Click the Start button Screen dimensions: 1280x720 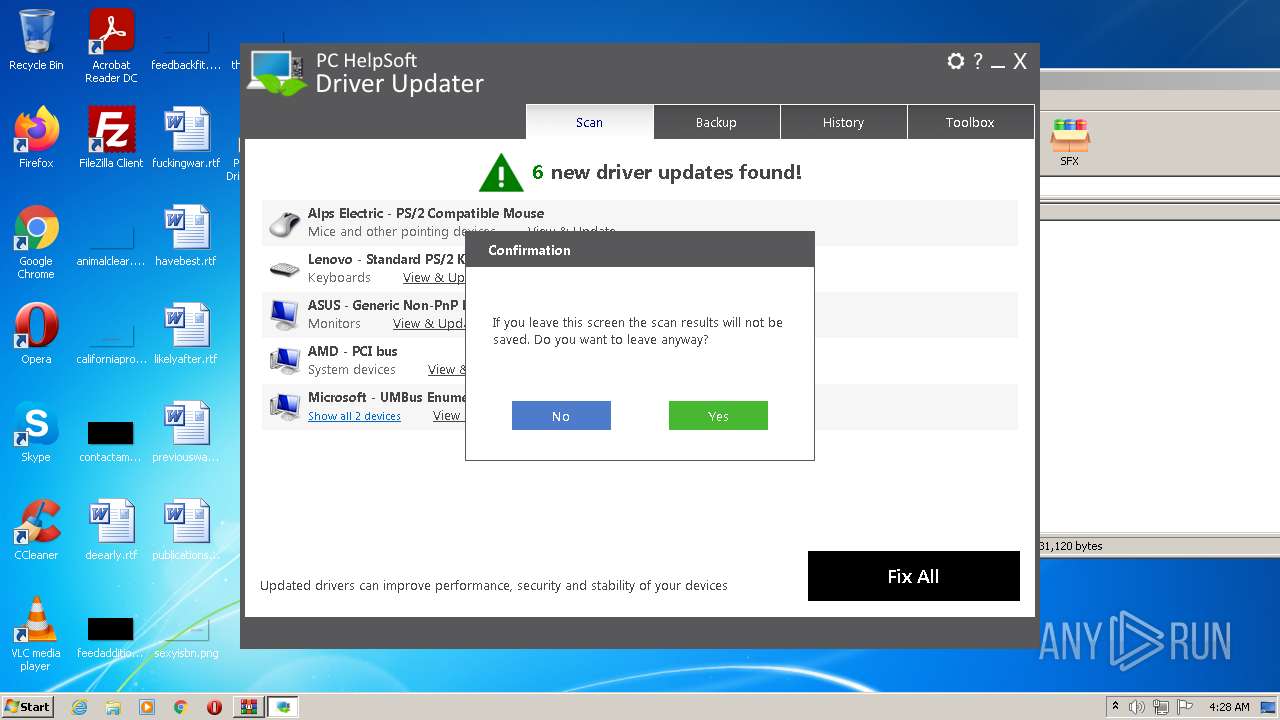click(x=28, y=706)
